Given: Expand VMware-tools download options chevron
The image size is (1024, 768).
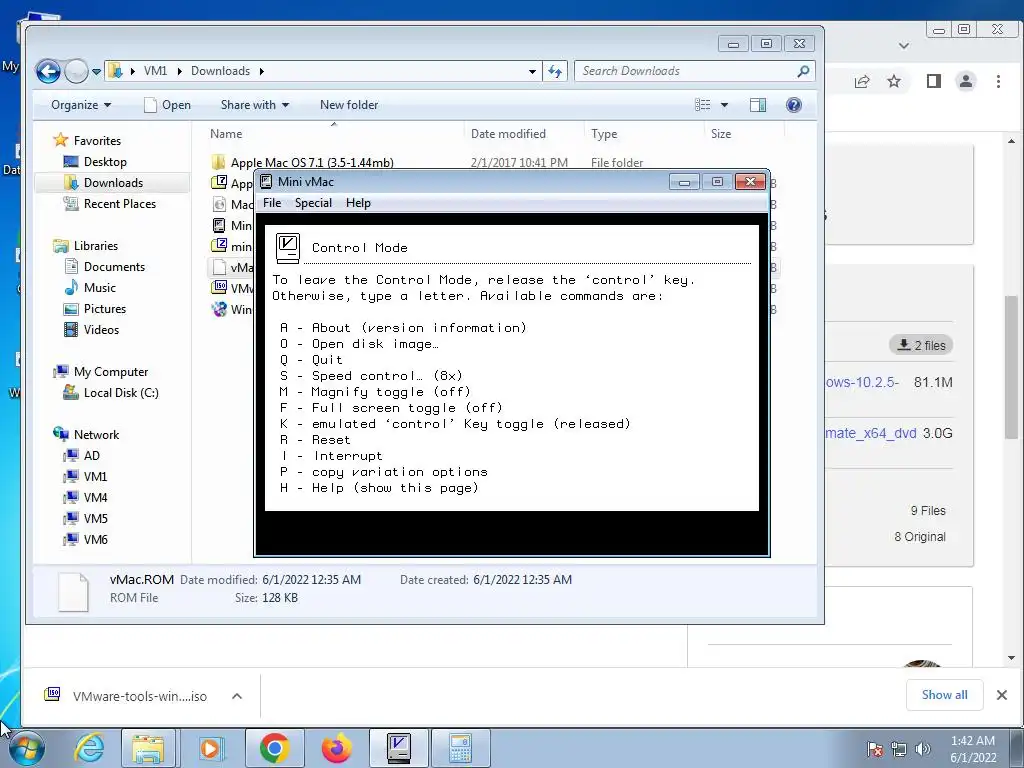Looking at the screenshot, I should 237,696.
